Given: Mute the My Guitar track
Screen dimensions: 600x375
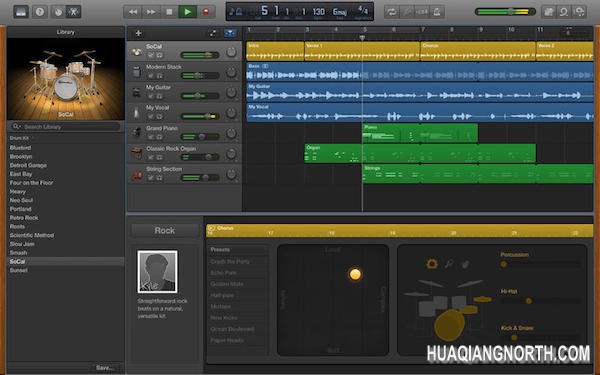Looking at the screenshot, I should pos(151,96).
